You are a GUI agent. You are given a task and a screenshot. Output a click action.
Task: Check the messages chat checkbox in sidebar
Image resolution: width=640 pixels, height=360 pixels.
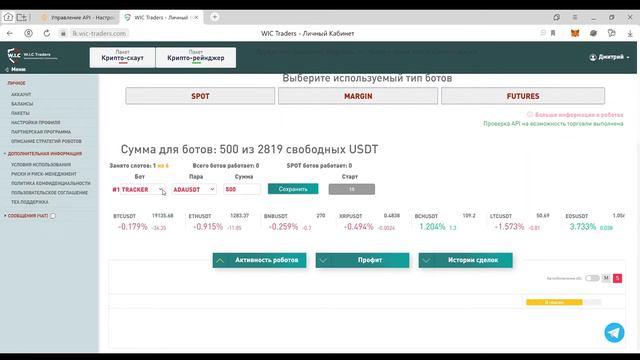(x=53, y=216)
